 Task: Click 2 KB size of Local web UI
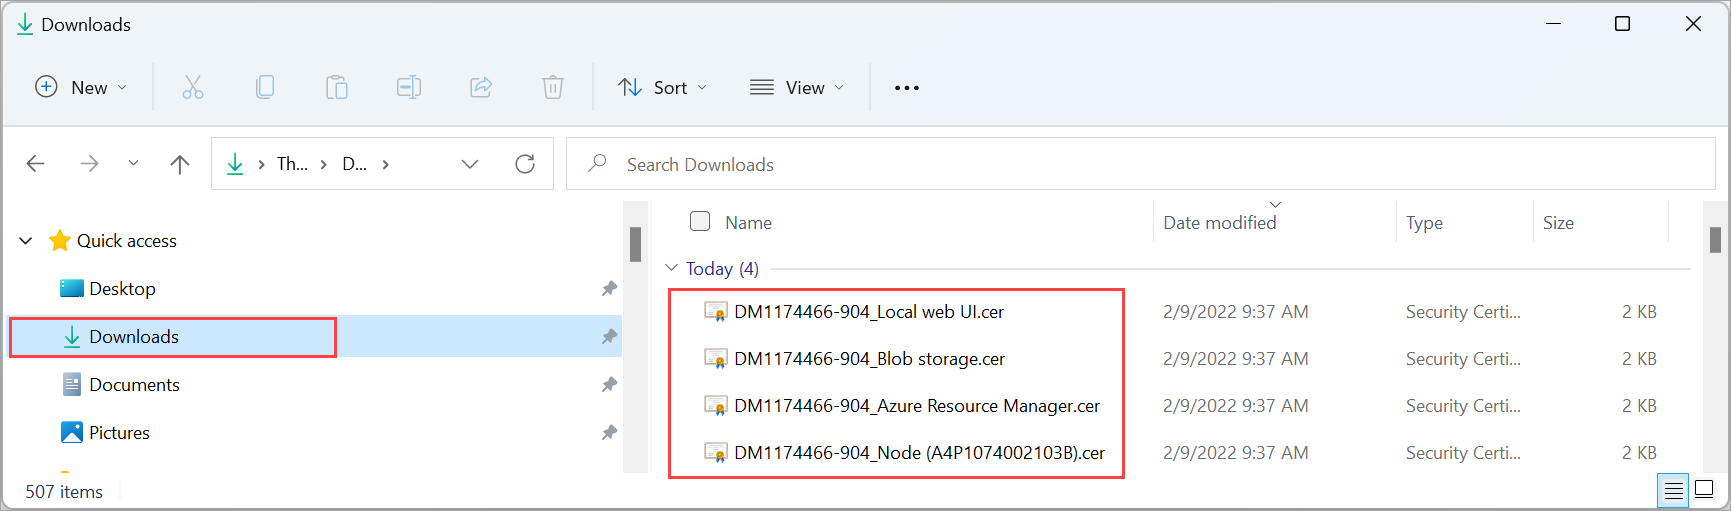[x=1639, y=312]
